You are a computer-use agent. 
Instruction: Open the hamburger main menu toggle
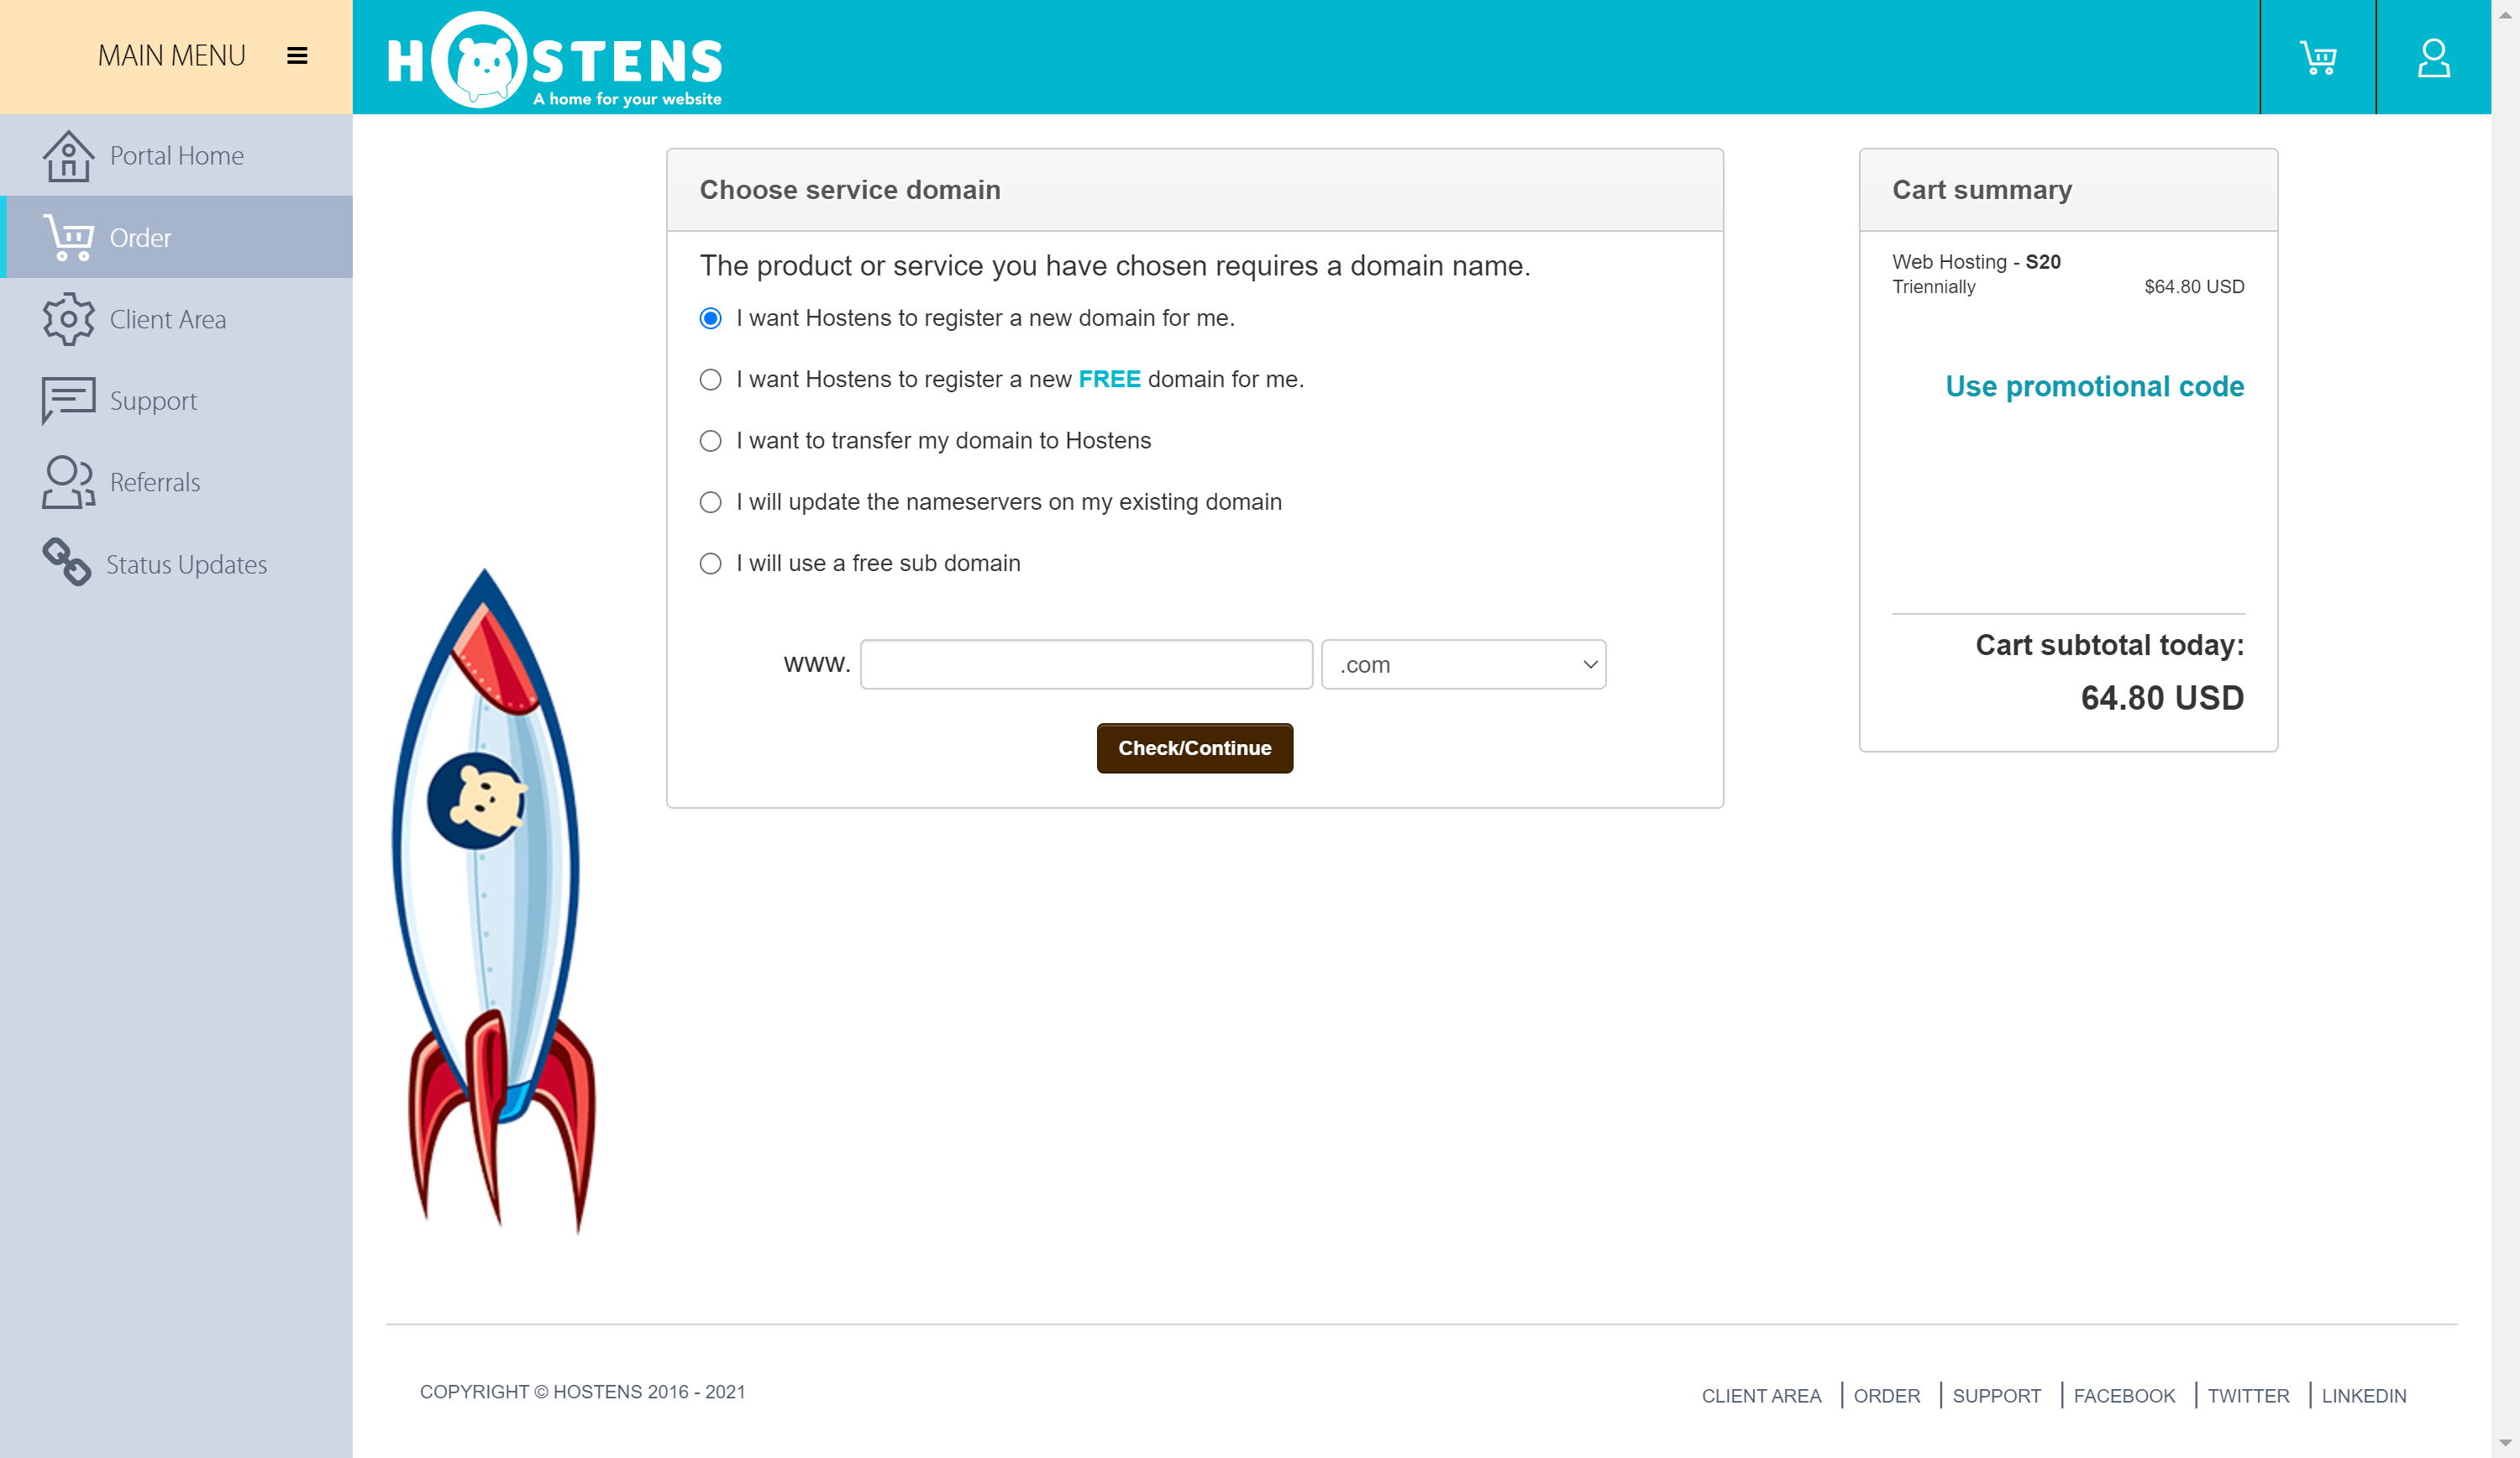(297, 55)
